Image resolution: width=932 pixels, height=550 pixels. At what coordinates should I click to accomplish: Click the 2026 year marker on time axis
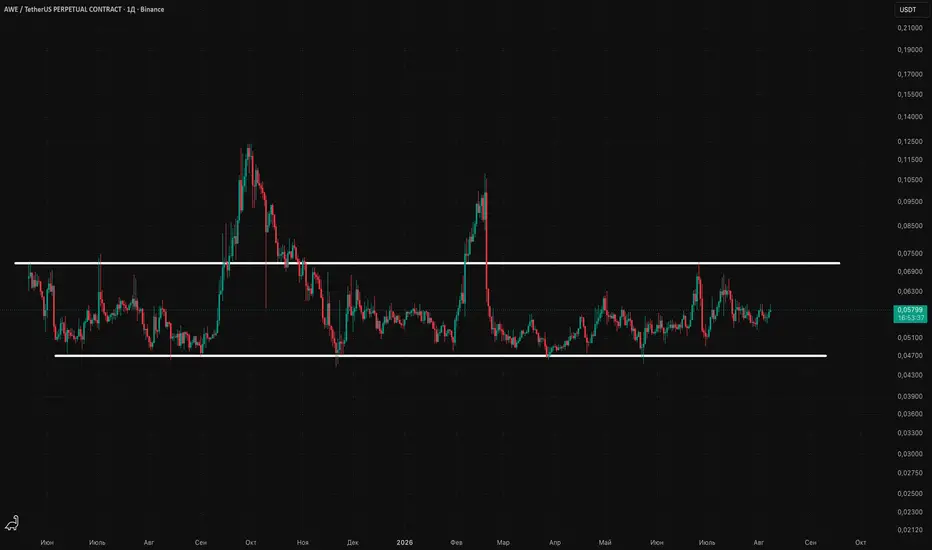coord(404,542)
